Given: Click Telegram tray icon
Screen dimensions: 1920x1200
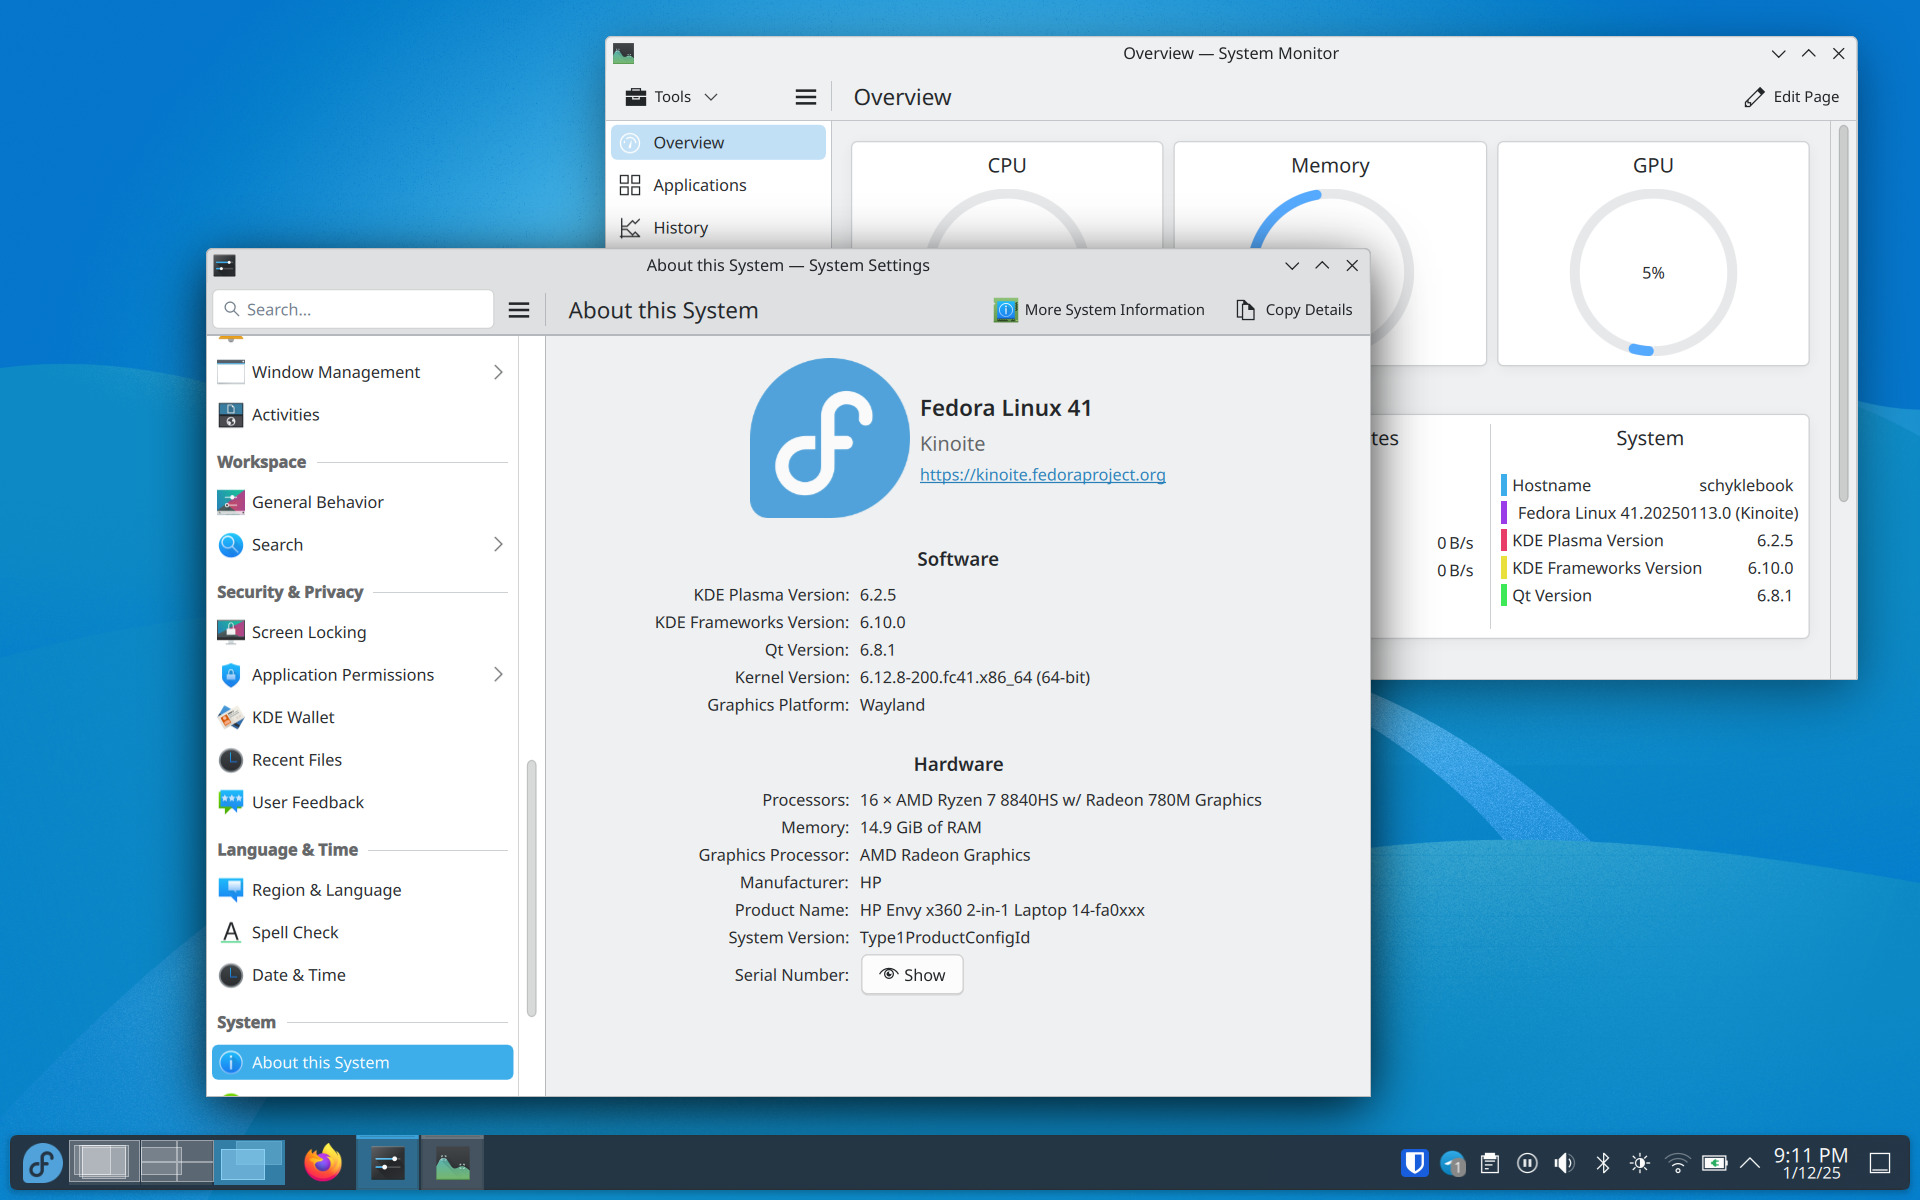Looking at the screenshot, I should point(1452,1163).
